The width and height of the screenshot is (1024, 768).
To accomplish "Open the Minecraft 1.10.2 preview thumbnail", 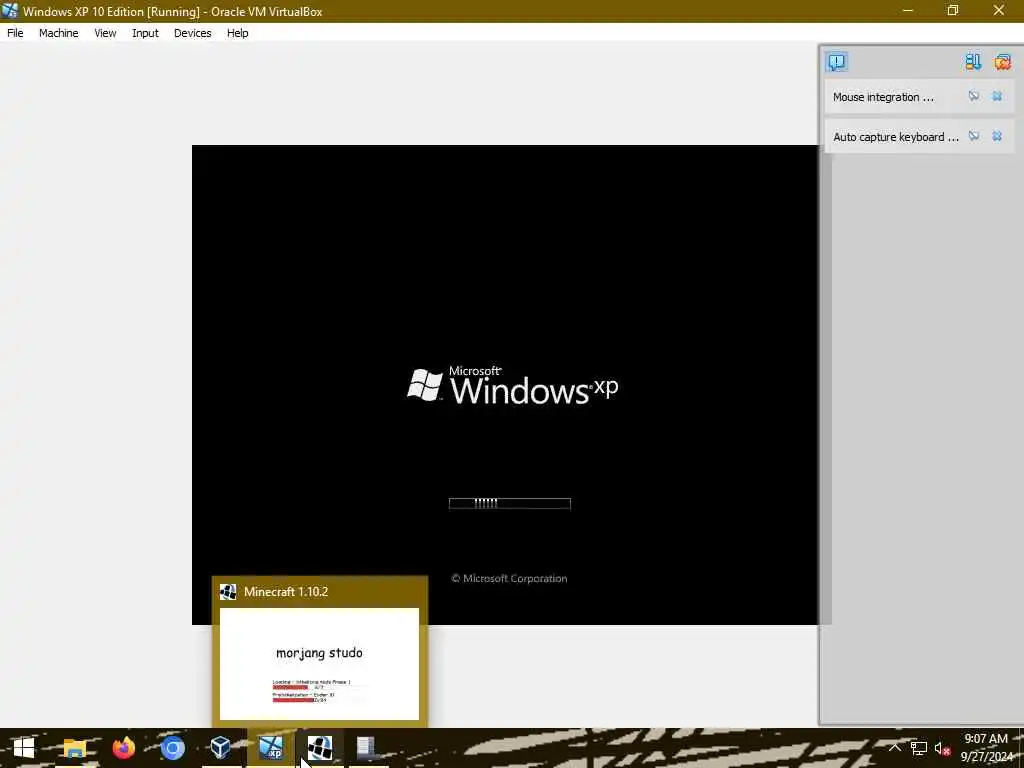I will (319, 664).
